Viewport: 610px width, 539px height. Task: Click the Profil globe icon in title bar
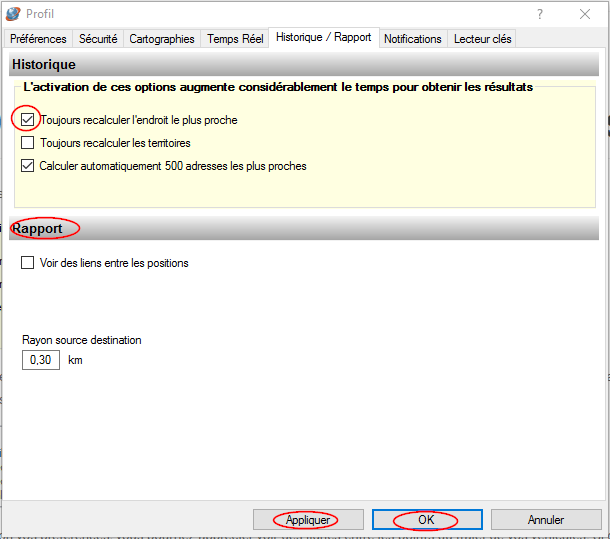[x=13, y=14]
